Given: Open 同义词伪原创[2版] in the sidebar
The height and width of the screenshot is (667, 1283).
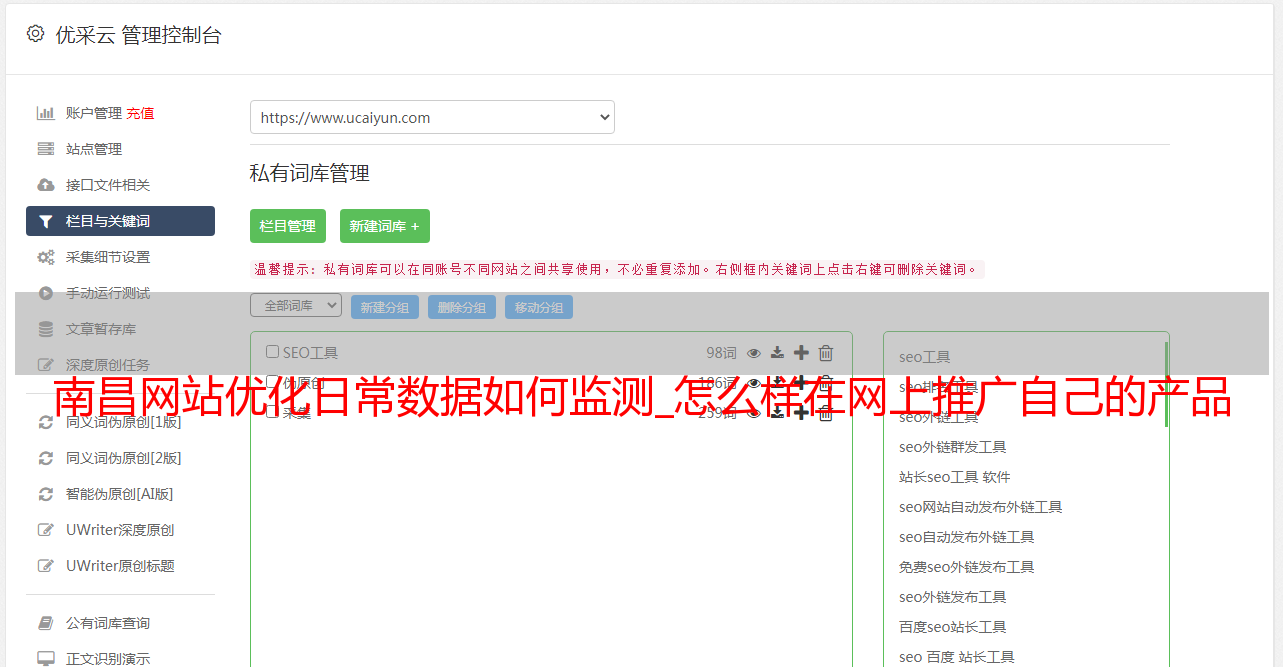Looking at the screenshot, I should [124, 458].
